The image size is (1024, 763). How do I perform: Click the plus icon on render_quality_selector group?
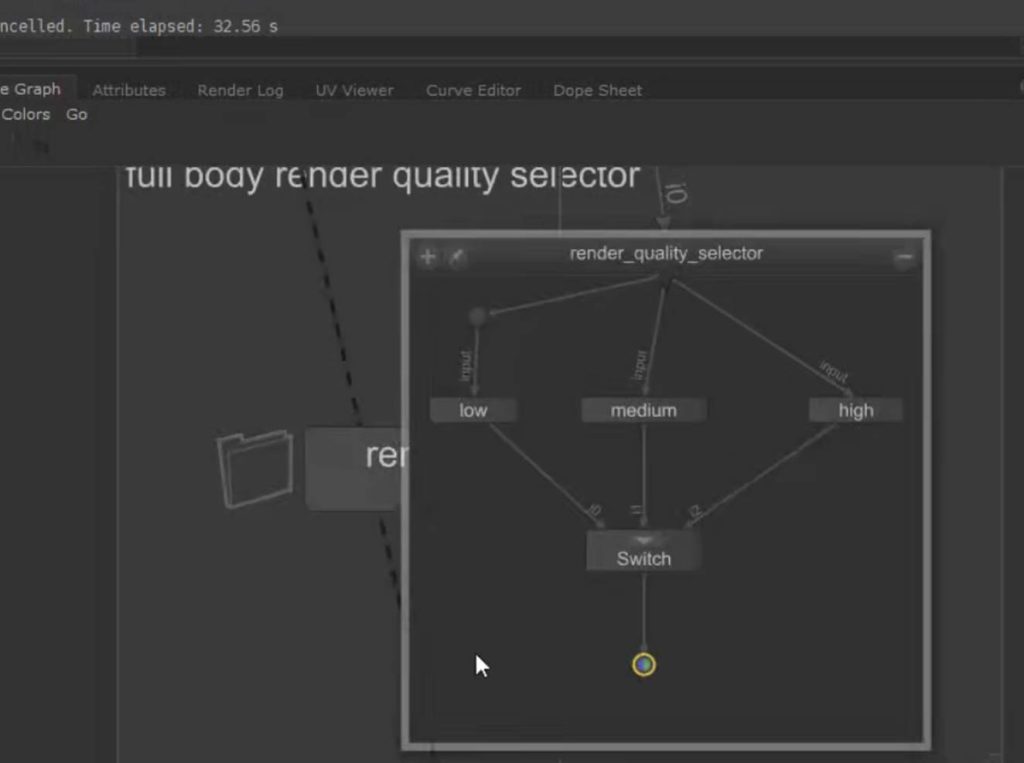tap(427, 257)
